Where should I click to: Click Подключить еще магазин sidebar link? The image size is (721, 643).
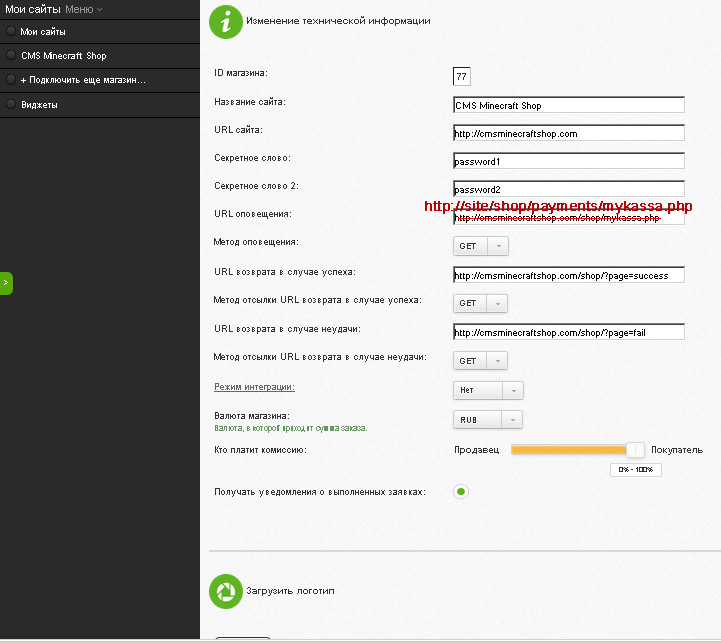pyautogui.click(x=83, y=80)
